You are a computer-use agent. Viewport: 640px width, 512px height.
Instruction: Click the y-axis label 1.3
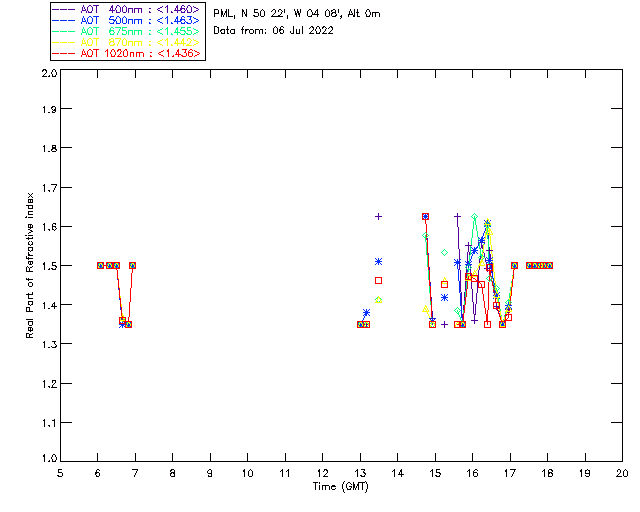tap(49, 345)
